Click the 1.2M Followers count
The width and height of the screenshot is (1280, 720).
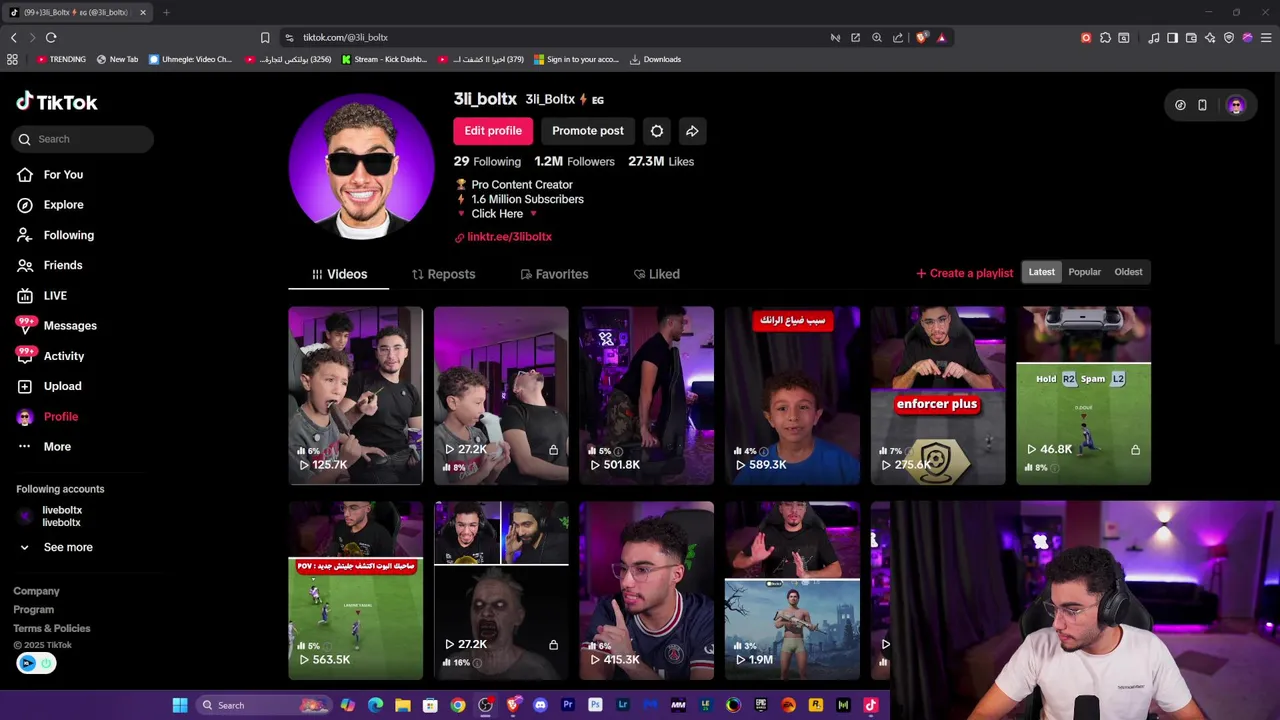tap(574, 161)
